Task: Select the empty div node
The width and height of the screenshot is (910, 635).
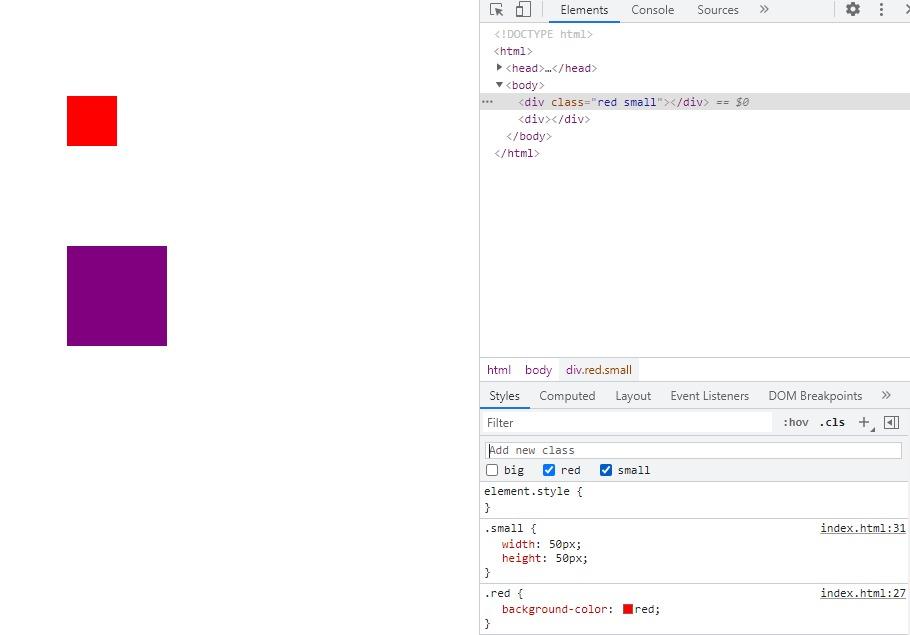Action: [x=554, y=119]
